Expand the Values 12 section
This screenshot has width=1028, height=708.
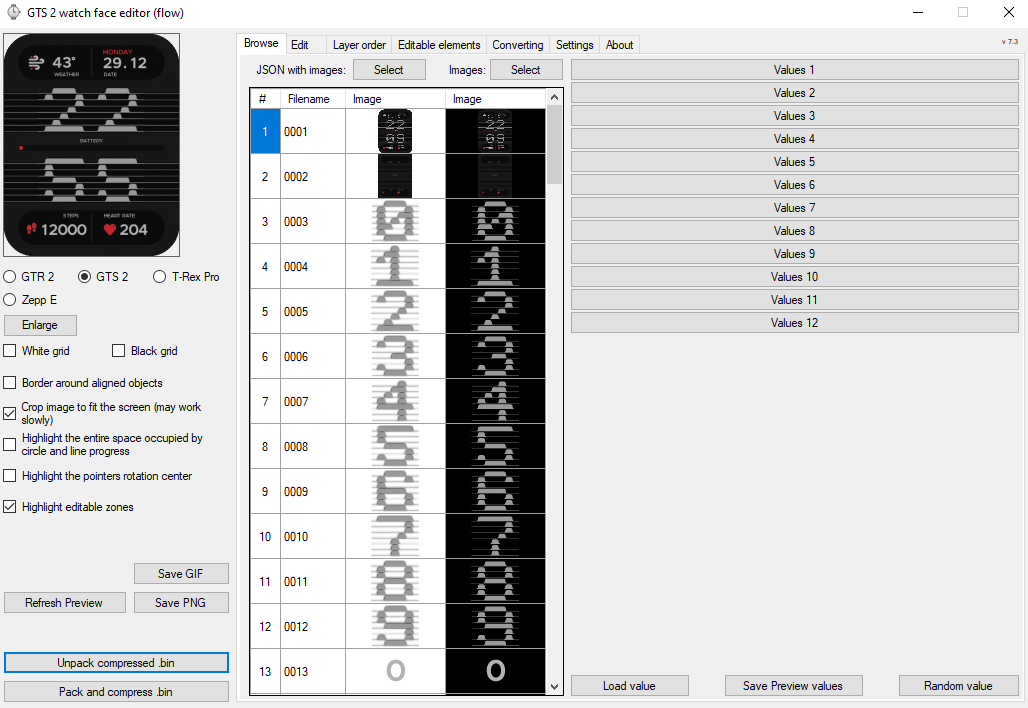pyautogui.click(x=795, y=322)
